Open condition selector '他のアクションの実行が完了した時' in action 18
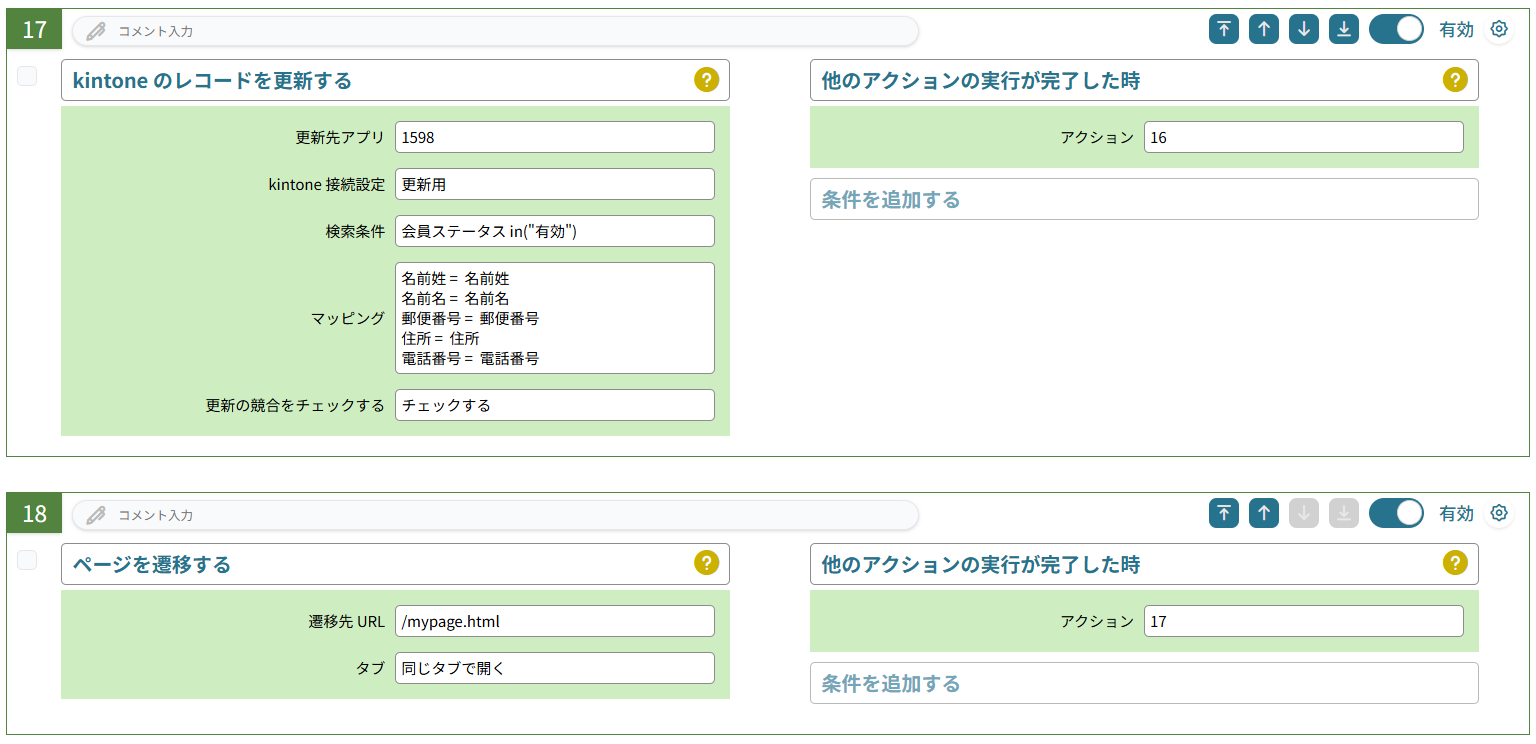Screen dimensions: 1536x744 (x=1144, y=564)
